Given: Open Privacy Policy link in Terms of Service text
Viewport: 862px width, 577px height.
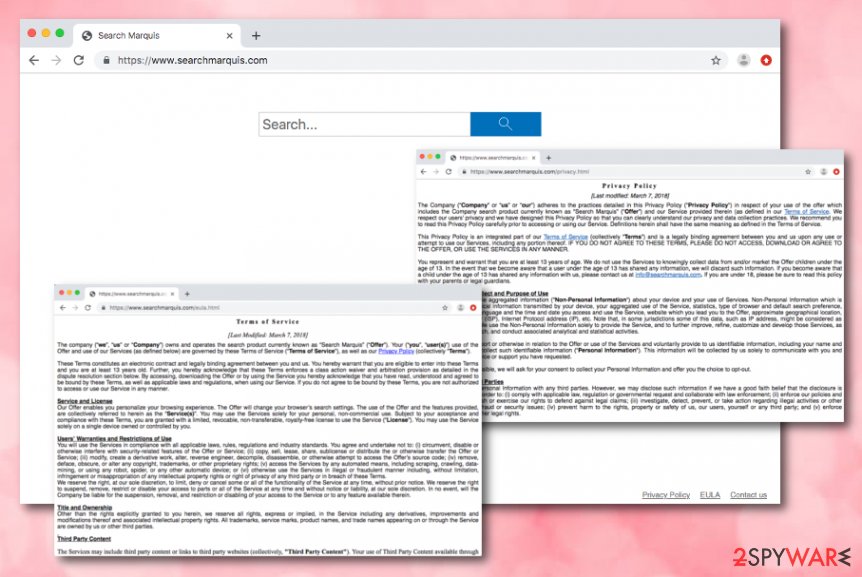Looking at the screenshot, I should [396, 351].
